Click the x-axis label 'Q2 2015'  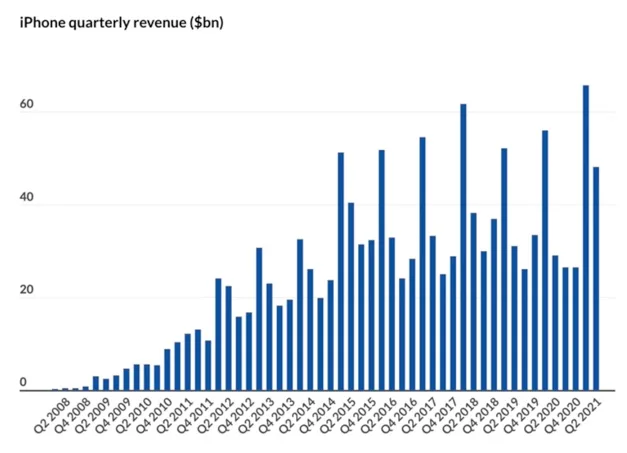pyautogui.click(x=338, y=416)
